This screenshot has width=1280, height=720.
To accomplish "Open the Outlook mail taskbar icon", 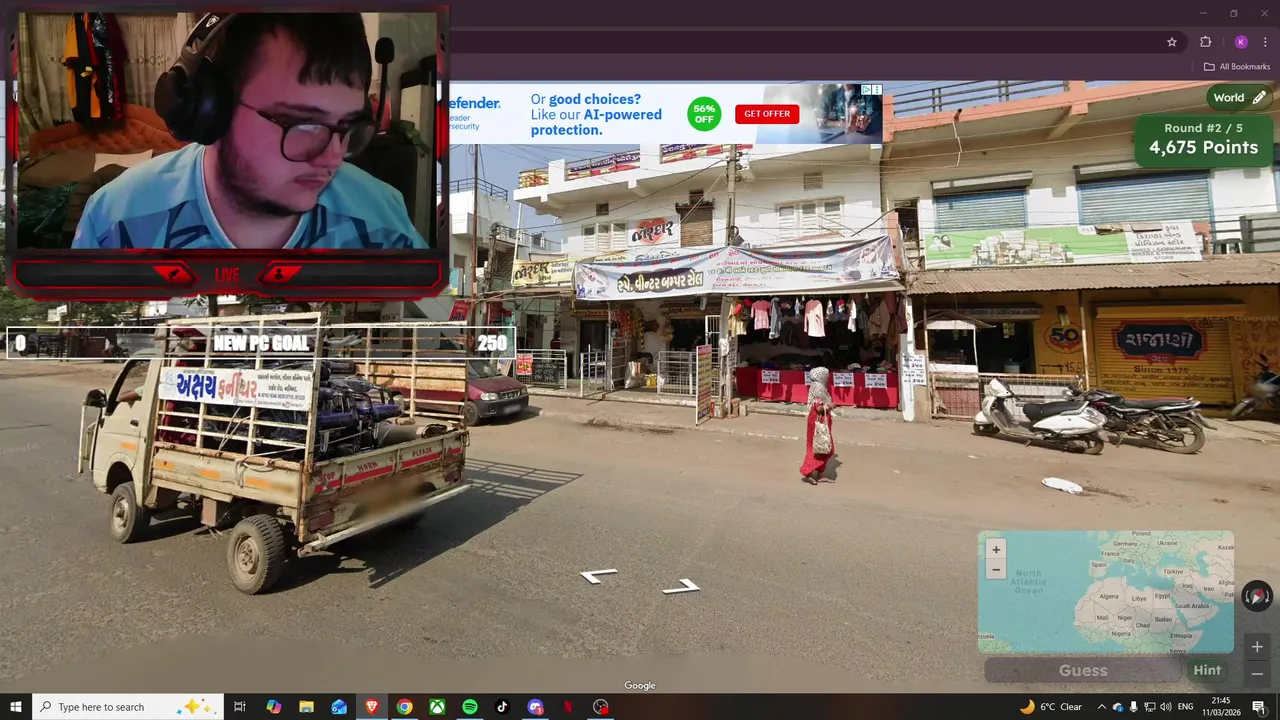I will pos(339,707).
